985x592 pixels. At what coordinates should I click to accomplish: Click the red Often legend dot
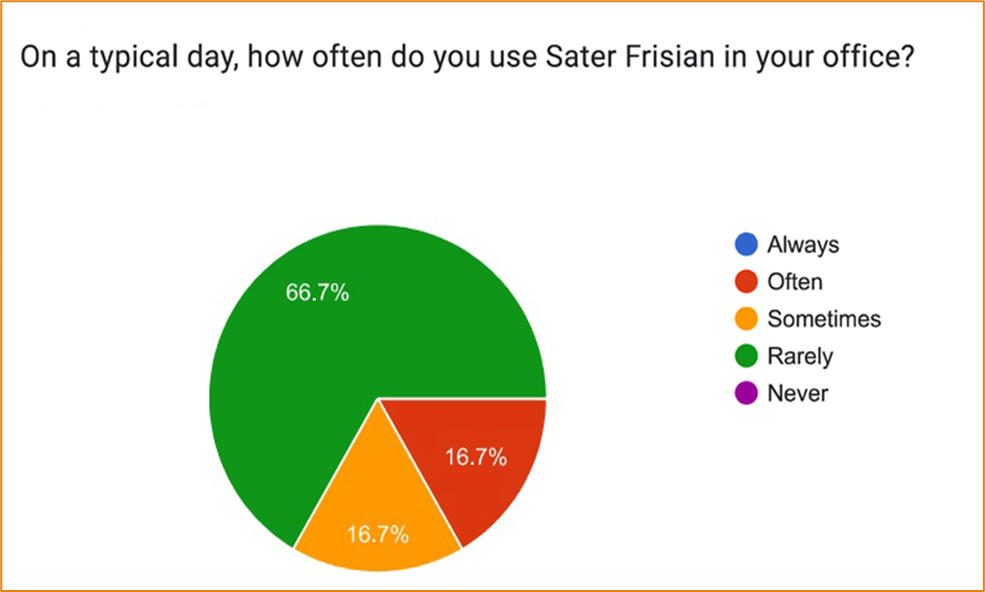(746, 282)
